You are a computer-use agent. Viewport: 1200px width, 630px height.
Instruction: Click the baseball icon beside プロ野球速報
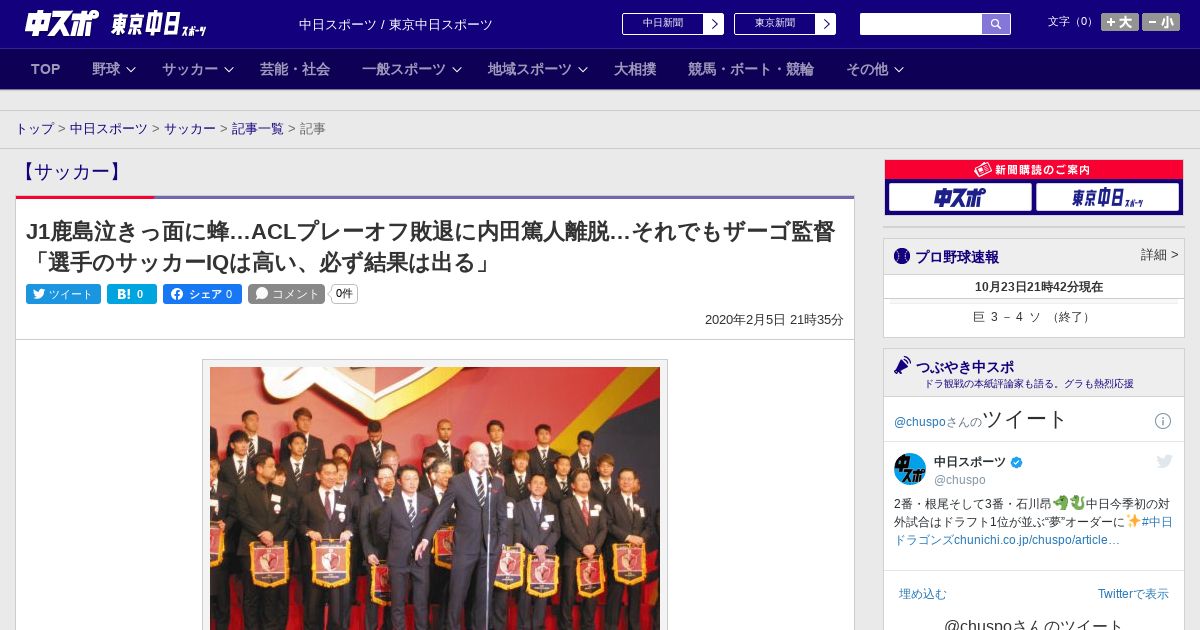pyautogui.click(x=902, y=256)
